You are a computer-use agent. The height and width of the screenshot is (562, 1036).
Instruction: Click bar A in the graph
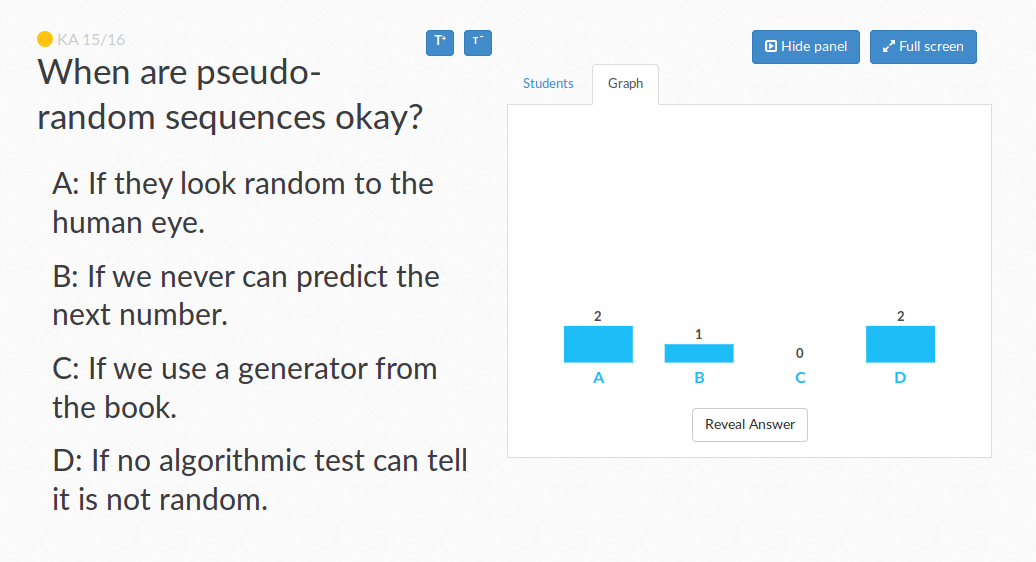[598, 344]
